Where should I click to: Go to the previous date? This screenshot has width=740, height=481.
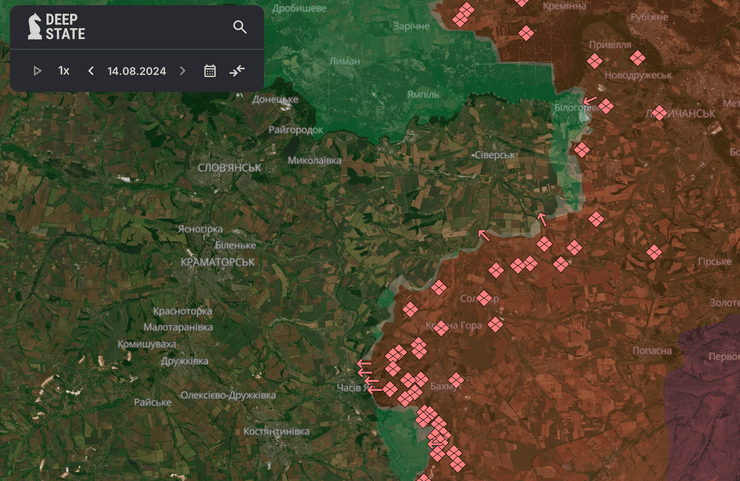point(91,71)
